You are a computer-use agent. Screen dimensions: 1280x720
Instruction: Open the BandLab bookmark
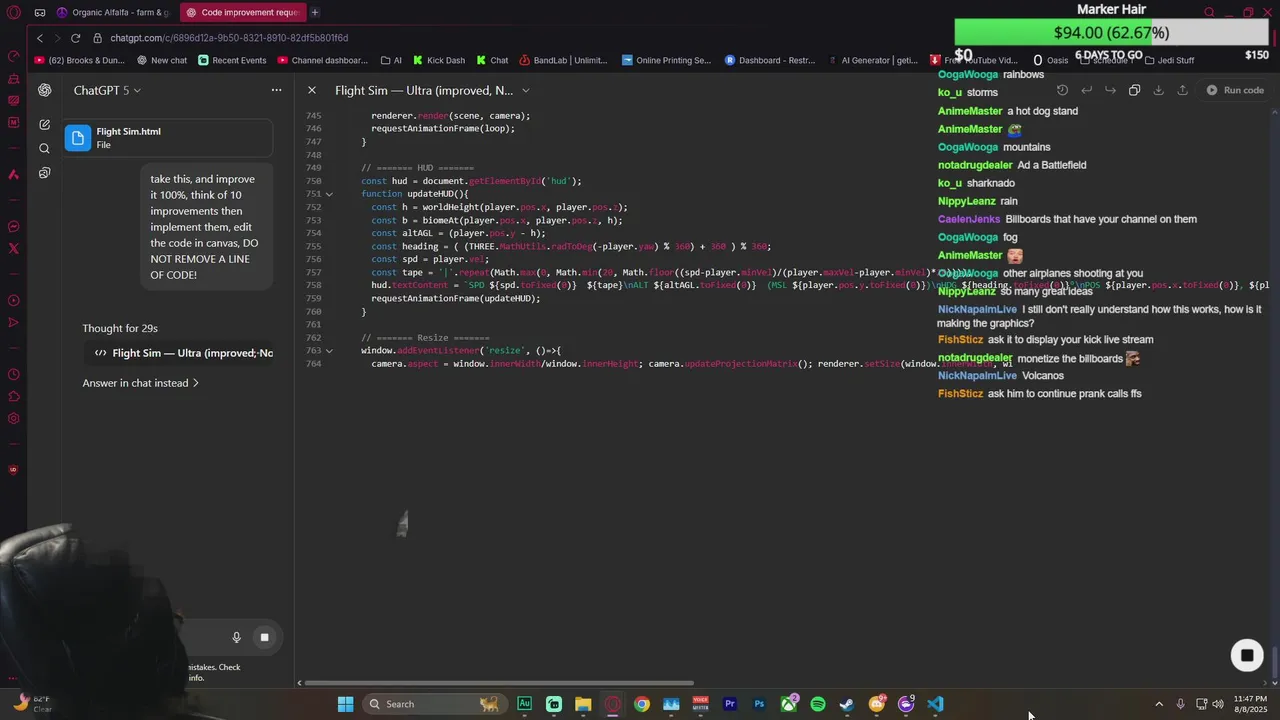[563, 60]
